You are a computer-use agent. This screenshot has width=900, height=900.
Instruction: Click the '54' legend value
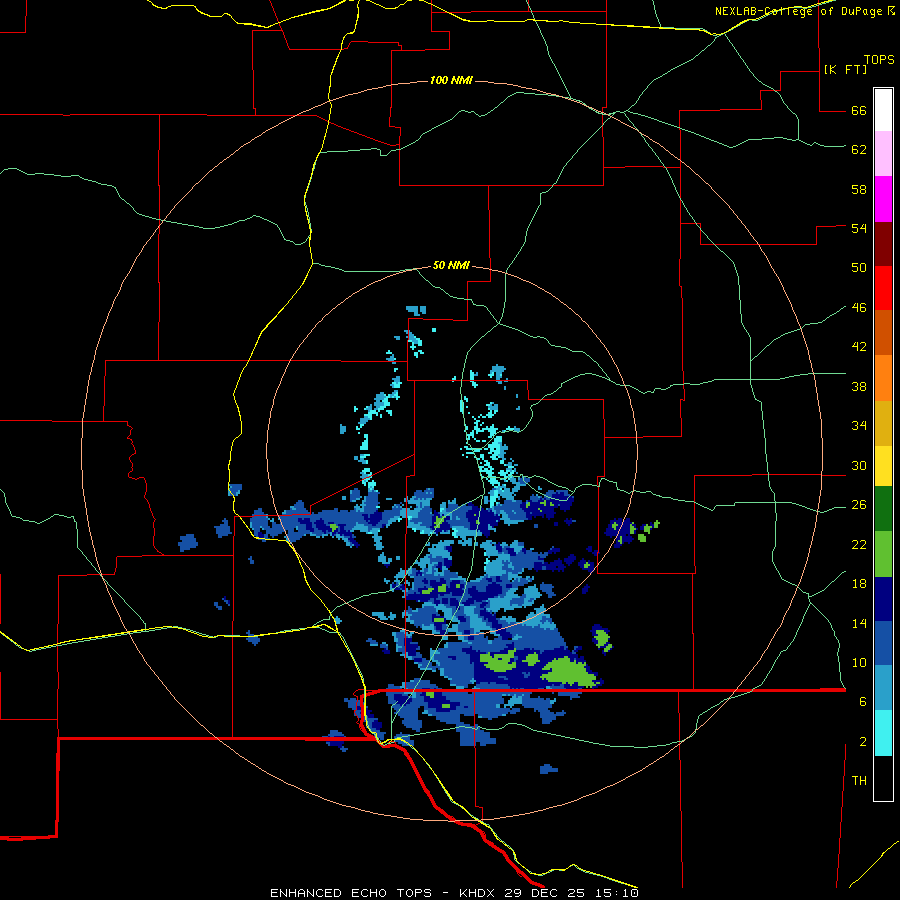(859, 228)
